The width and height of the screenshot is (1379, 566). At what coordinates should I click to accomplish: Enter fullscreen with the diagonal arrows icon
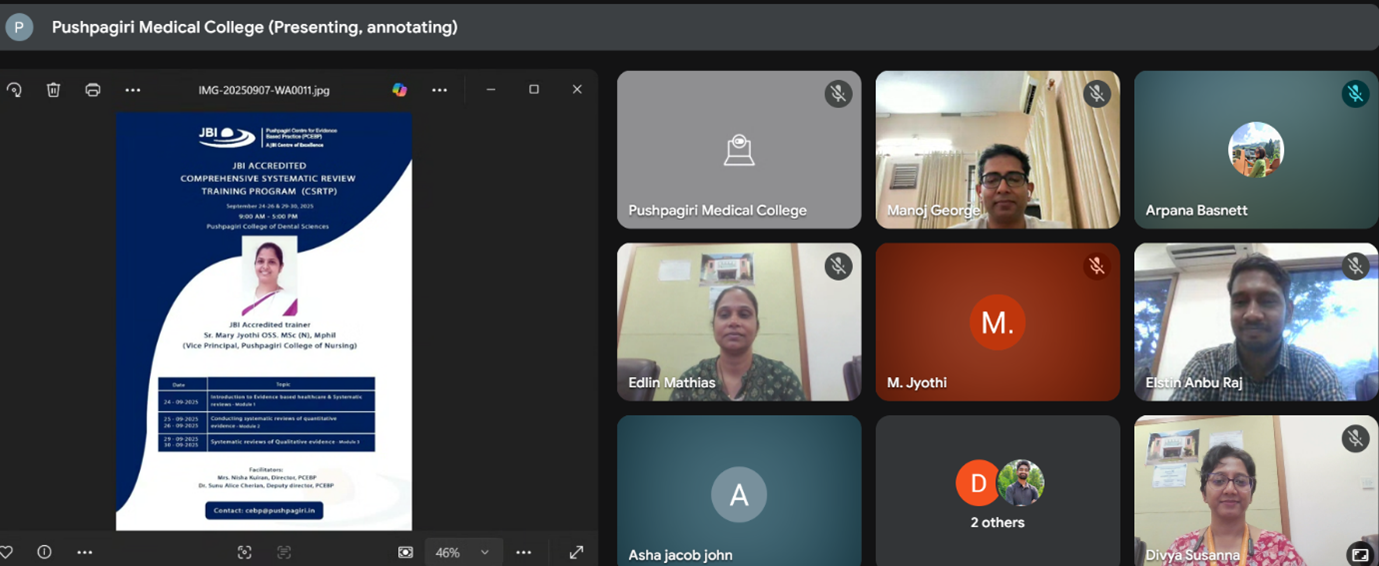(576, 552)
